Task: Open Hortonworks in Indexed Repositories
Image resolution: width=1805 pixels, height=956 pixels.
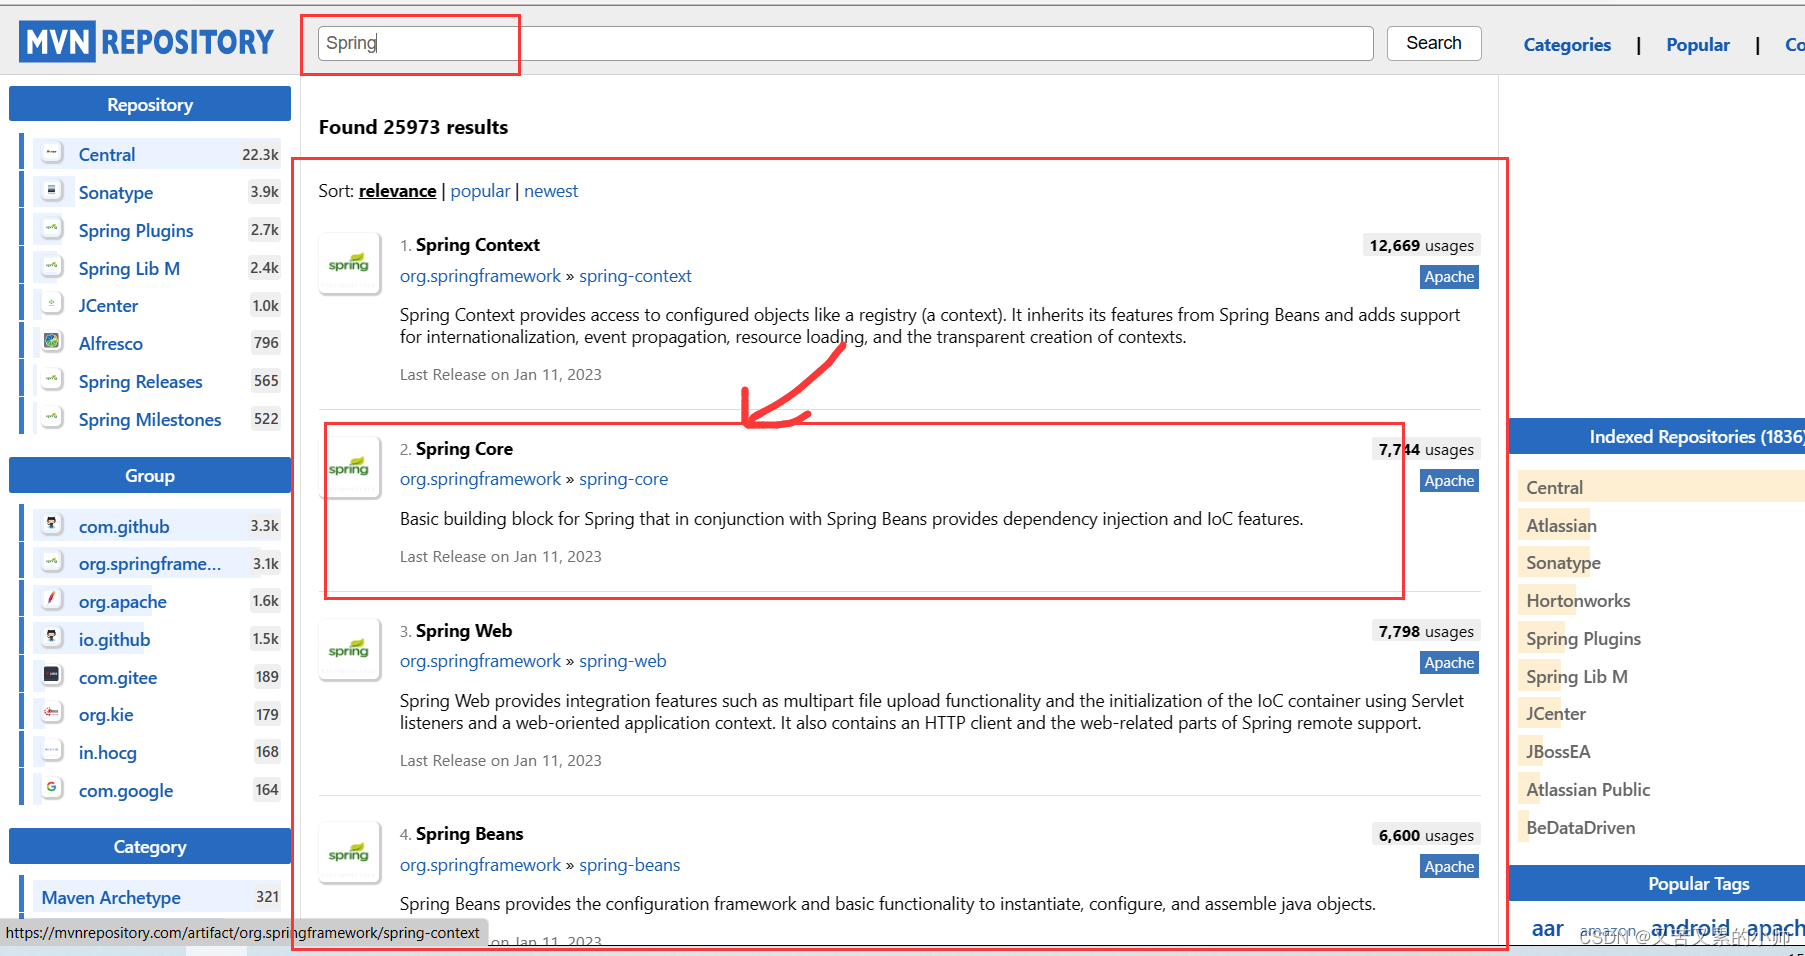Action: pos(1578,601)
